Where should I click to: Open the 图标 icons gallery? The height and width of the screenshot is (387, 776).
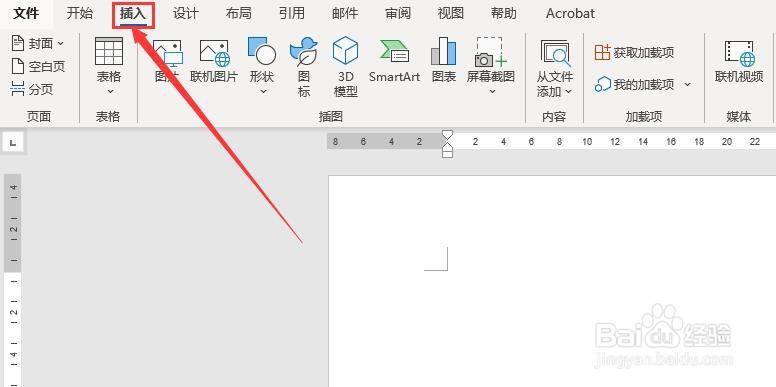click(303, 67)
